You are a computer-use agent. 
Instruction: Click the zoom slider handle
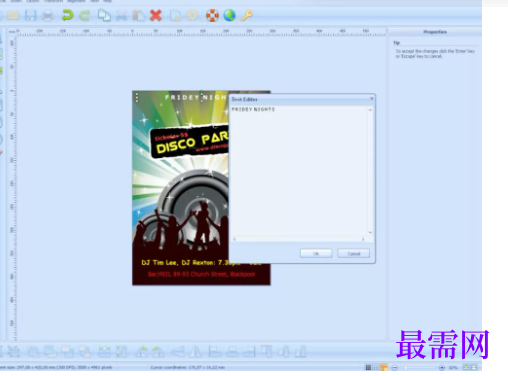click(406, 368)
